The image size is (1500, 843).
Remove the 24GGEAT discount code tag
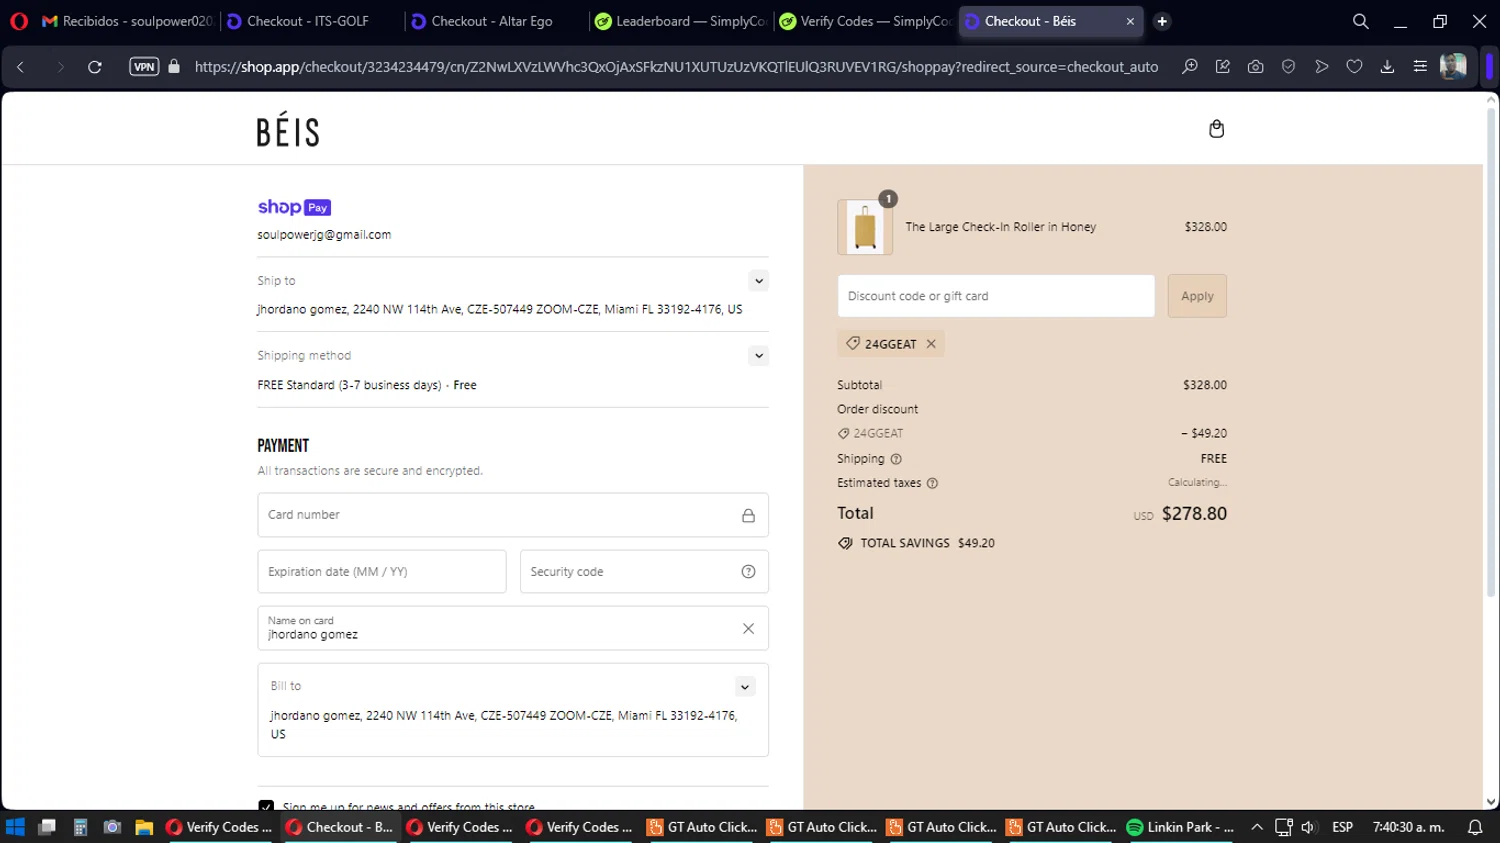click(931, 344)
